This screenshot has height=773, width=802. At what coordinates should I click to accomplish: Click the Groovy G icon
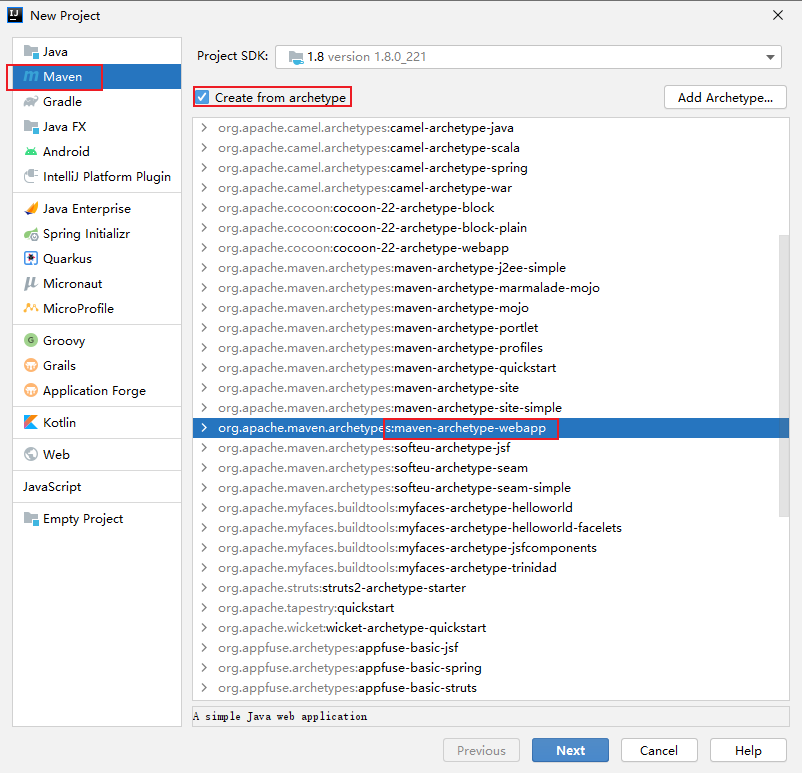(x=31, y=340)
